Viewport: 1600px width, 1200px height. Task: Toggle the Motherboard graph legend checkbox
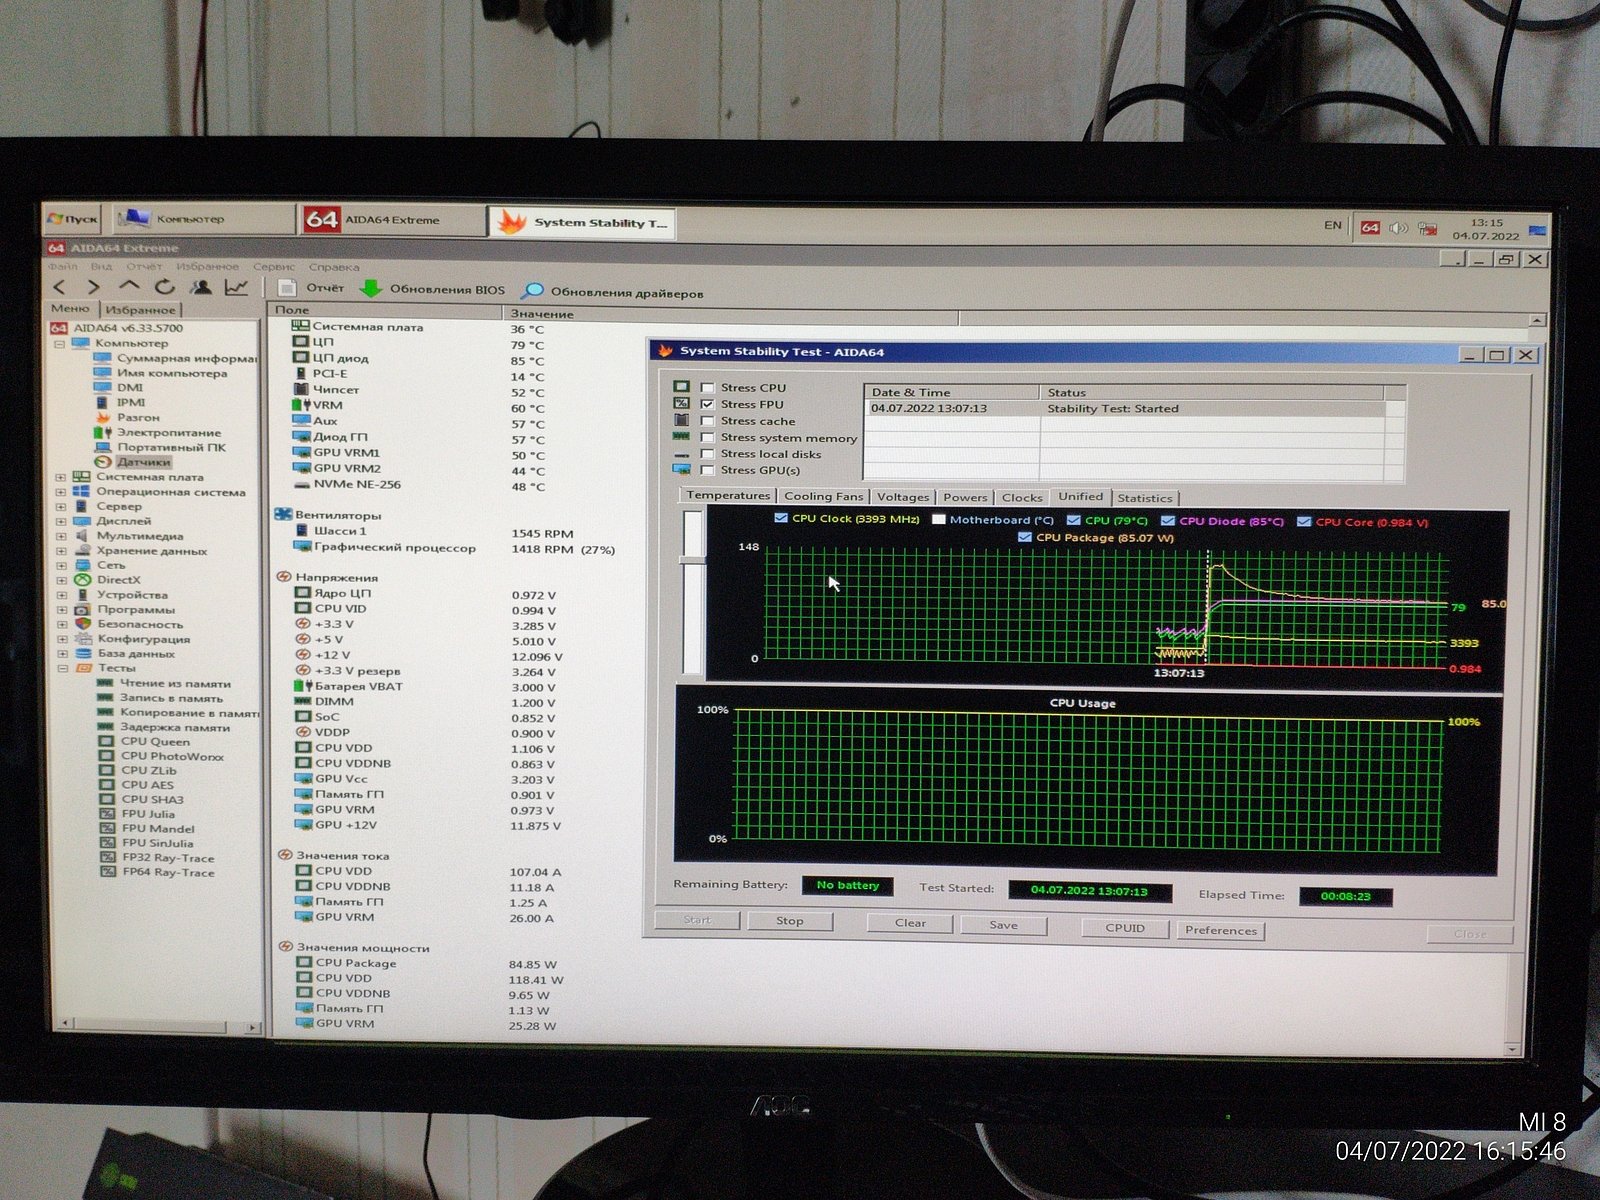click(938, 519)
